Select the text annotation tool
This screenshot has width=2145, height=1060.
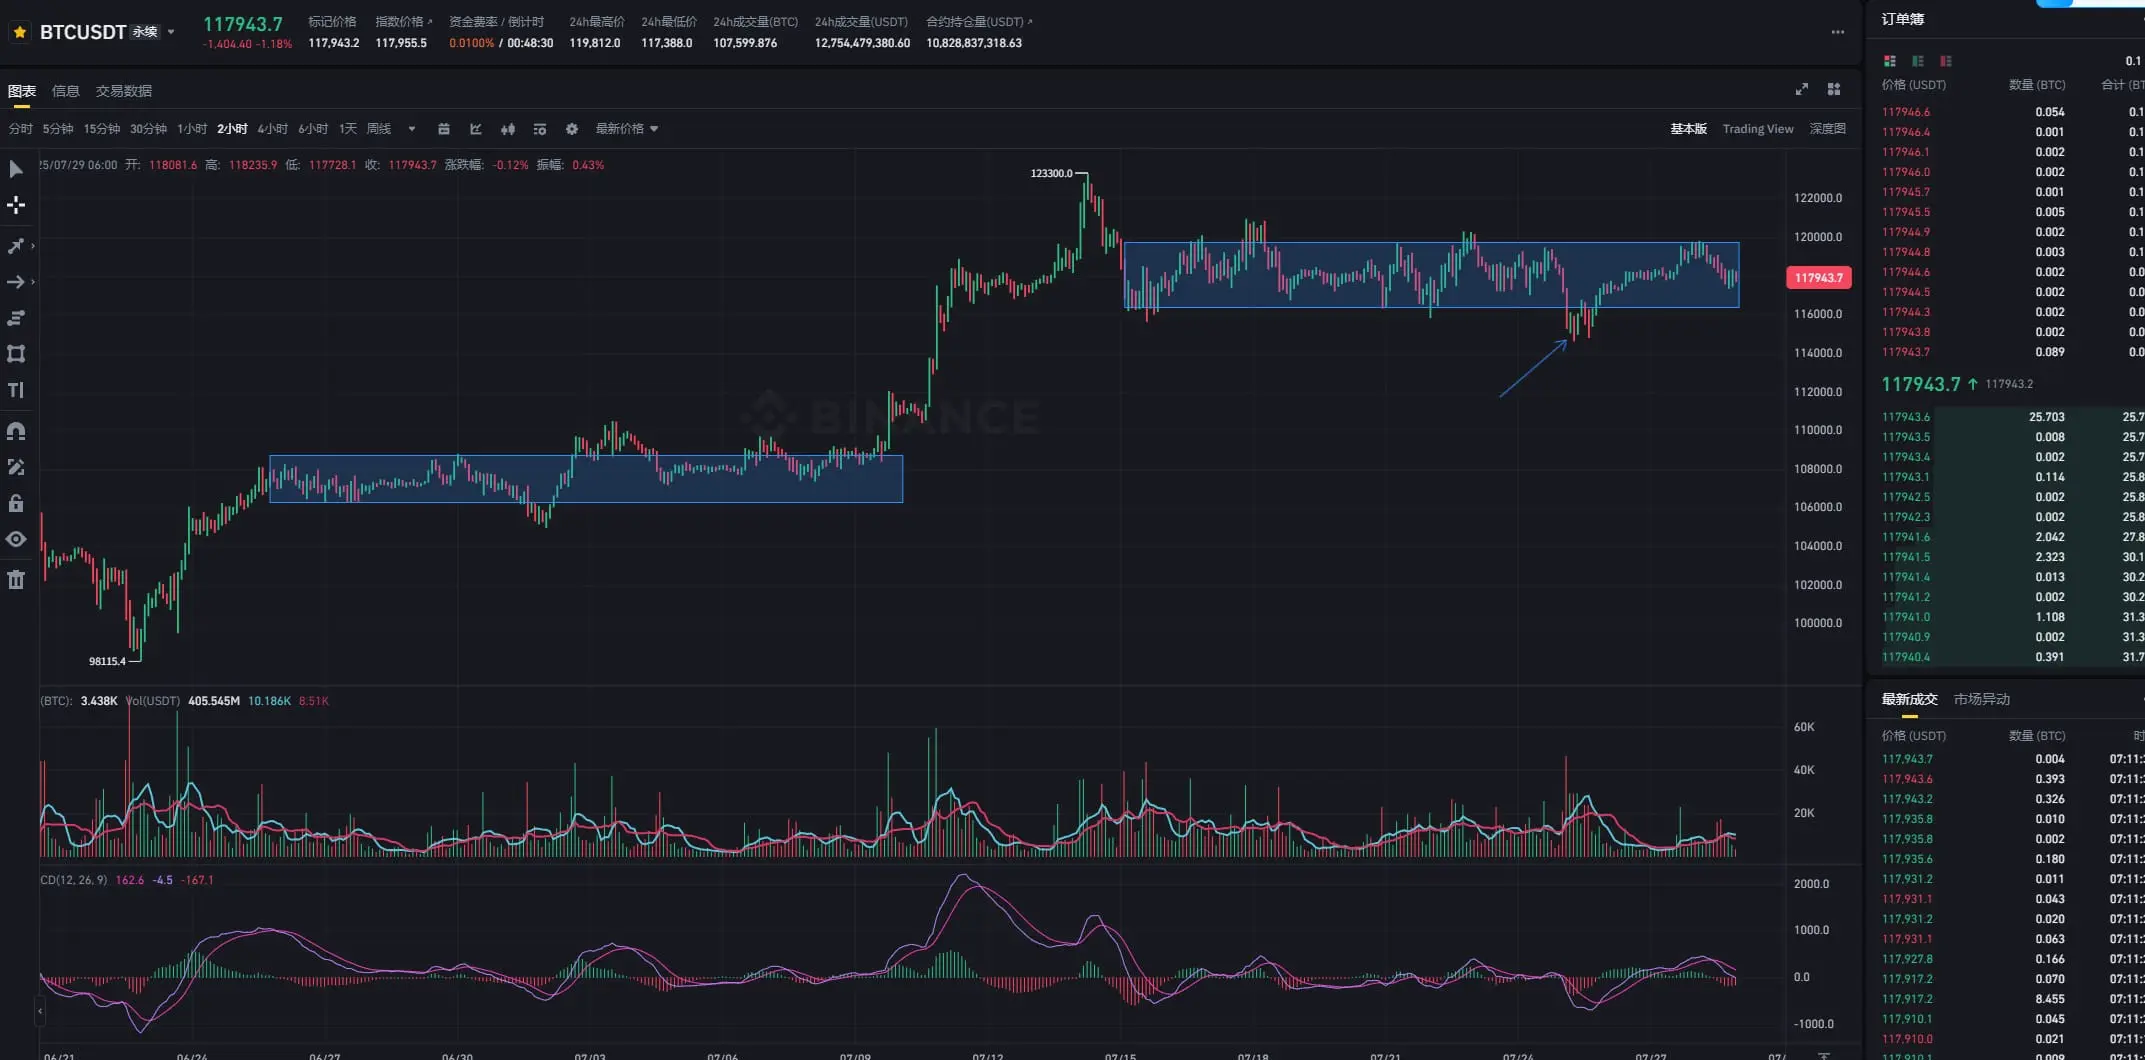tap(16, 390)
